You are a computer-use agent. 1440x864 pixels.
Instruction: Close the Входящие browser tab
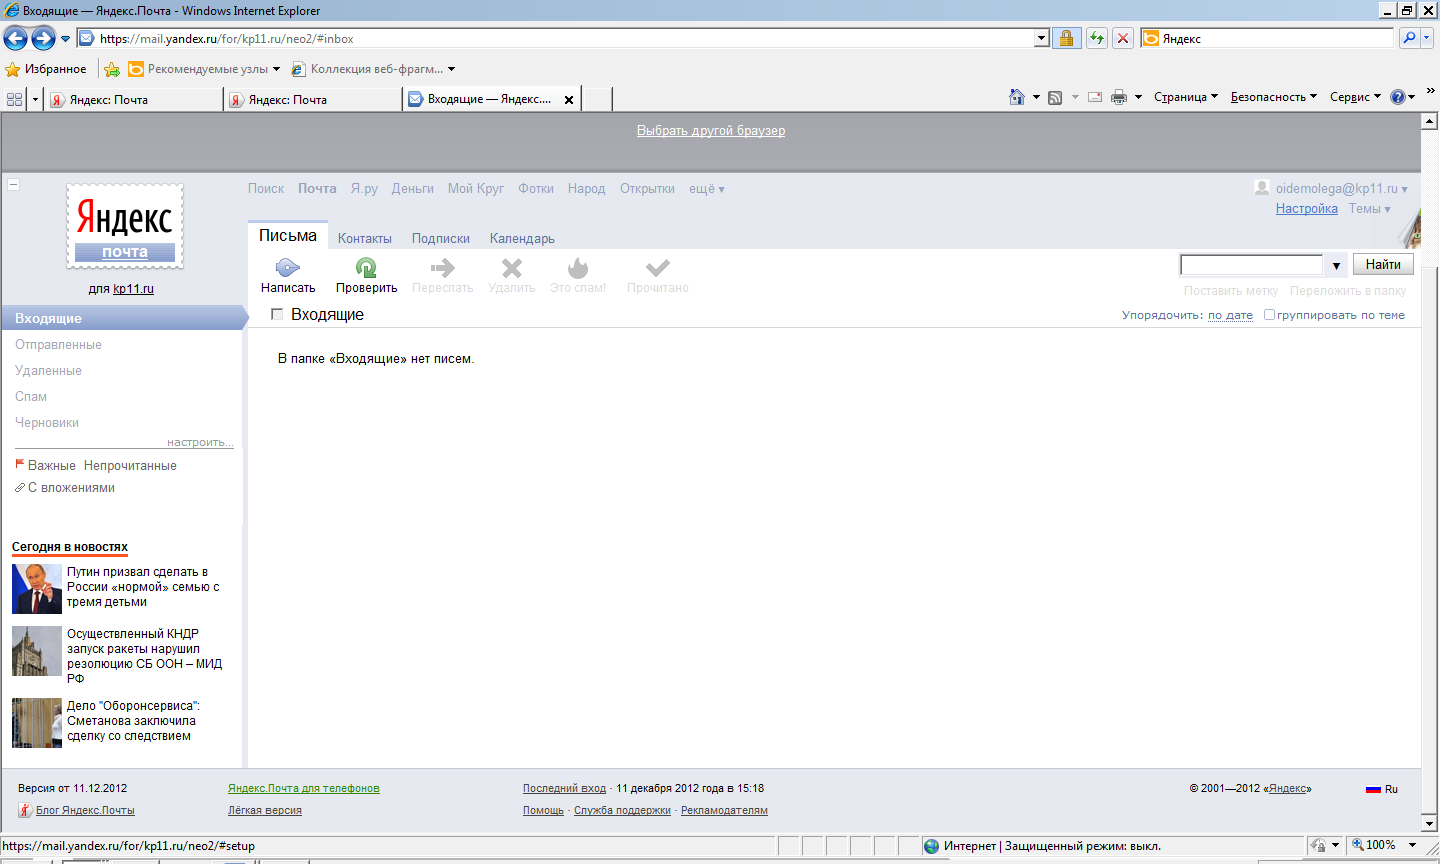[x=569, y=99]
